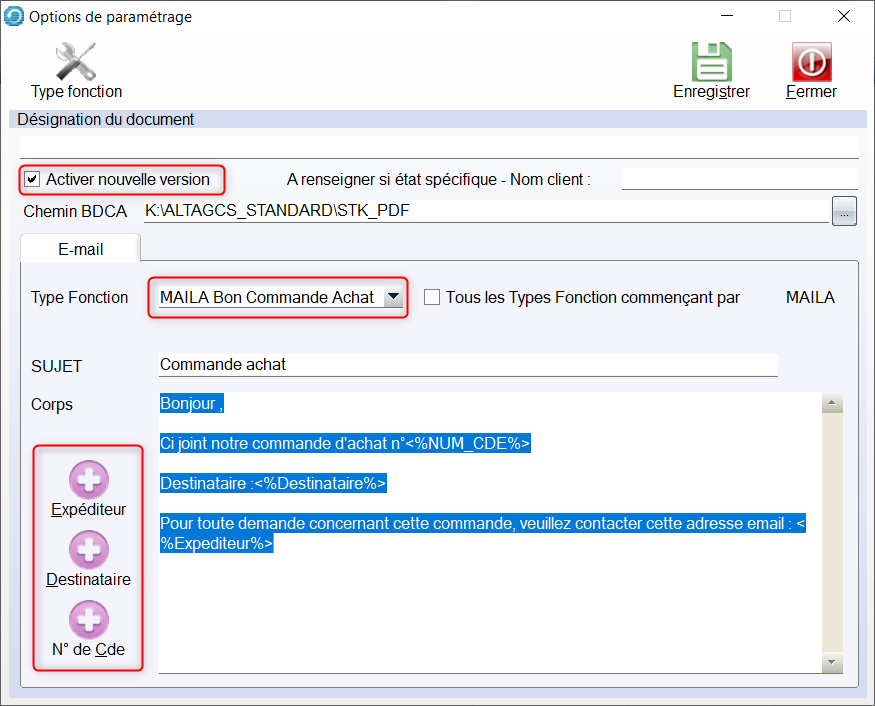Click the red Fermer power icon
This screenshot has height=706, width=875.
coord(811,61)
